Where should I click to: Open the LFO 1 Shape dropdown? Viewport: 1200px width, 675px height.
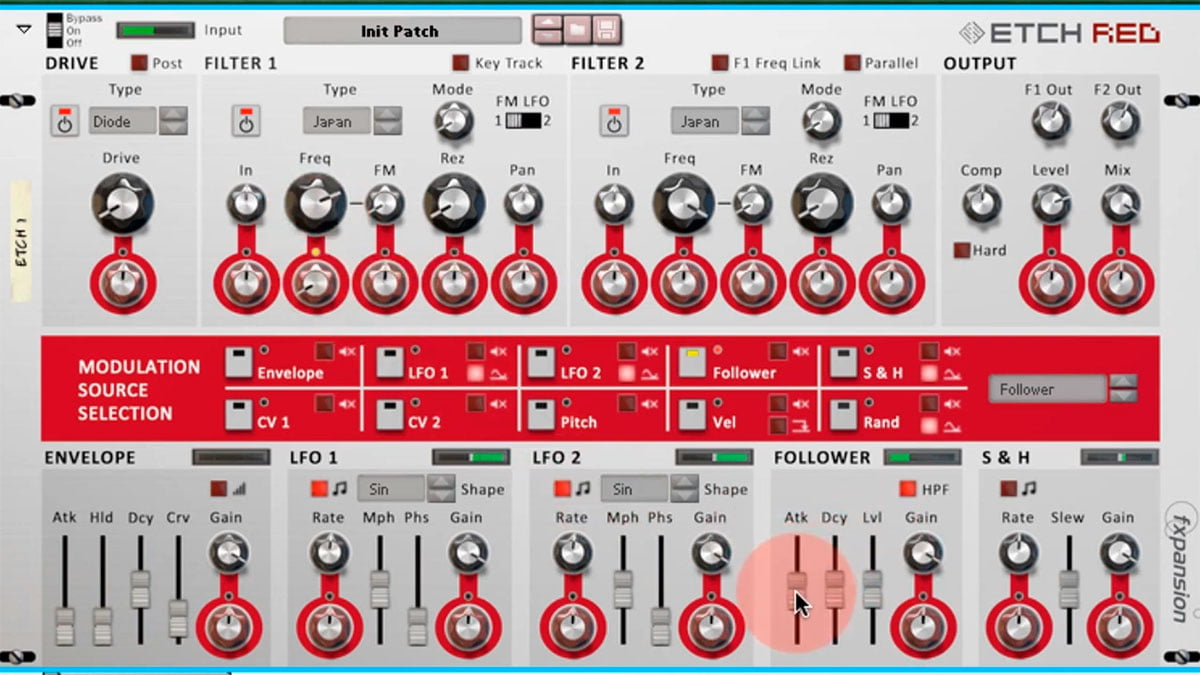pos(392,489)
